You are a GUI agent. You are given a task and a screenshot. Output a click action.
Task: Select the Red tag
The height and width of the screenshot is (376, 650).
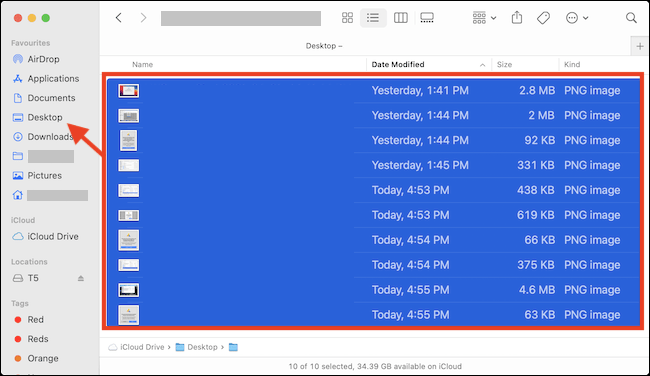point(29,320)
